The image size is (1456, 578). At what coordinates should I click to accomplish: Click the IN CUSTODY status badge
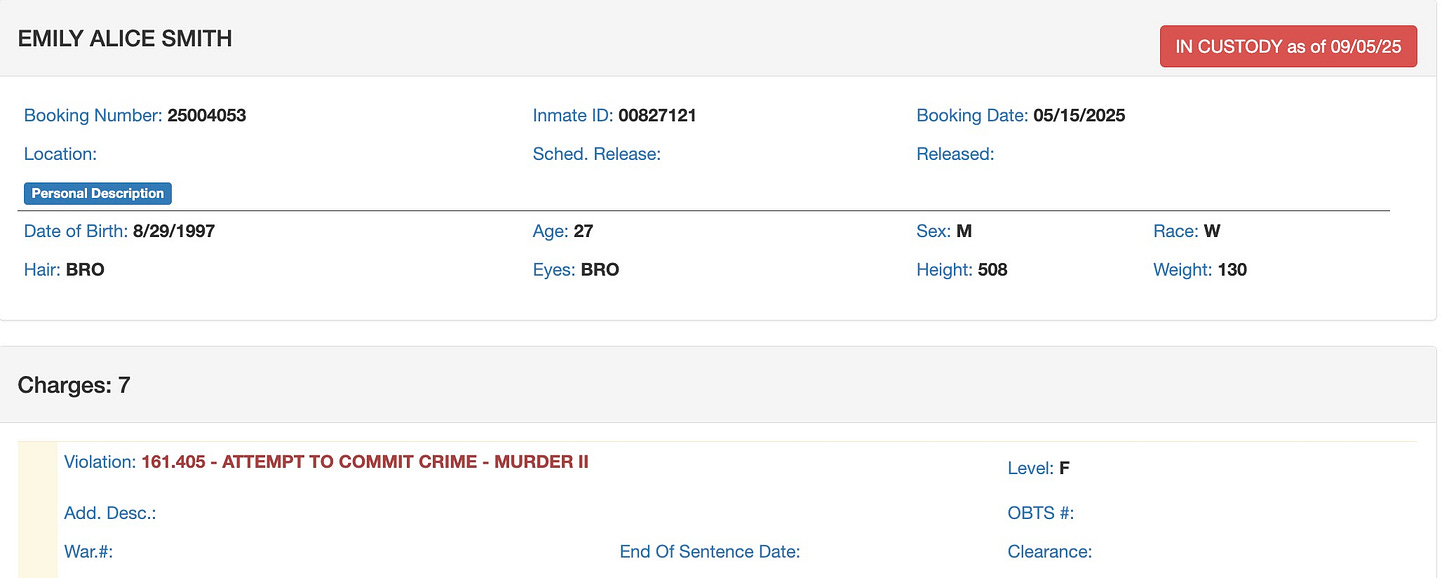coord(1288,46)
